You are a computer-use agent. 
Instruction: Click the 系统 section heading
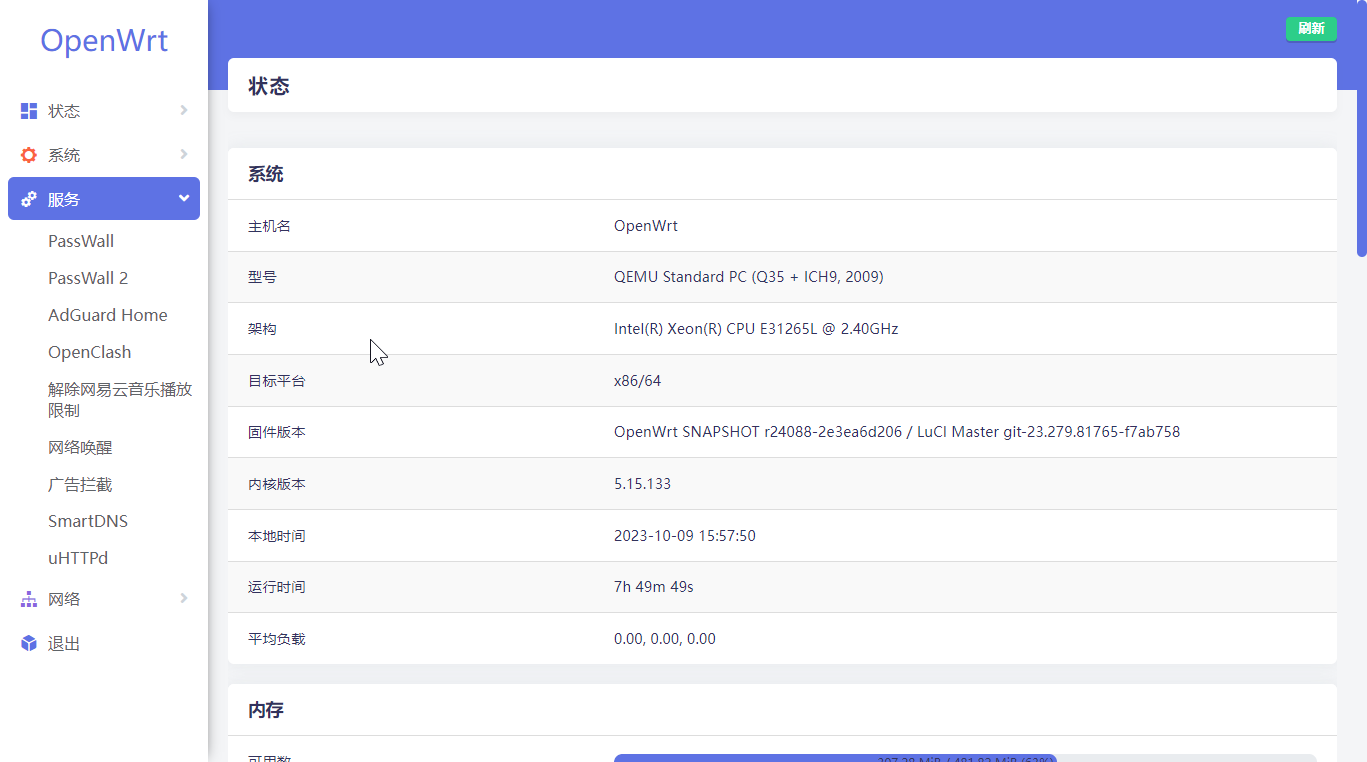click(266, 174)
